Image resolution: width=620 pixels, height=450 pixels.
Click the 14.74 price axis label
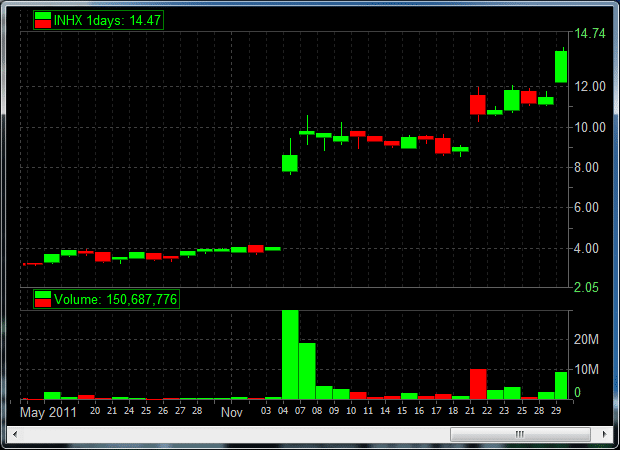[590, 33]
